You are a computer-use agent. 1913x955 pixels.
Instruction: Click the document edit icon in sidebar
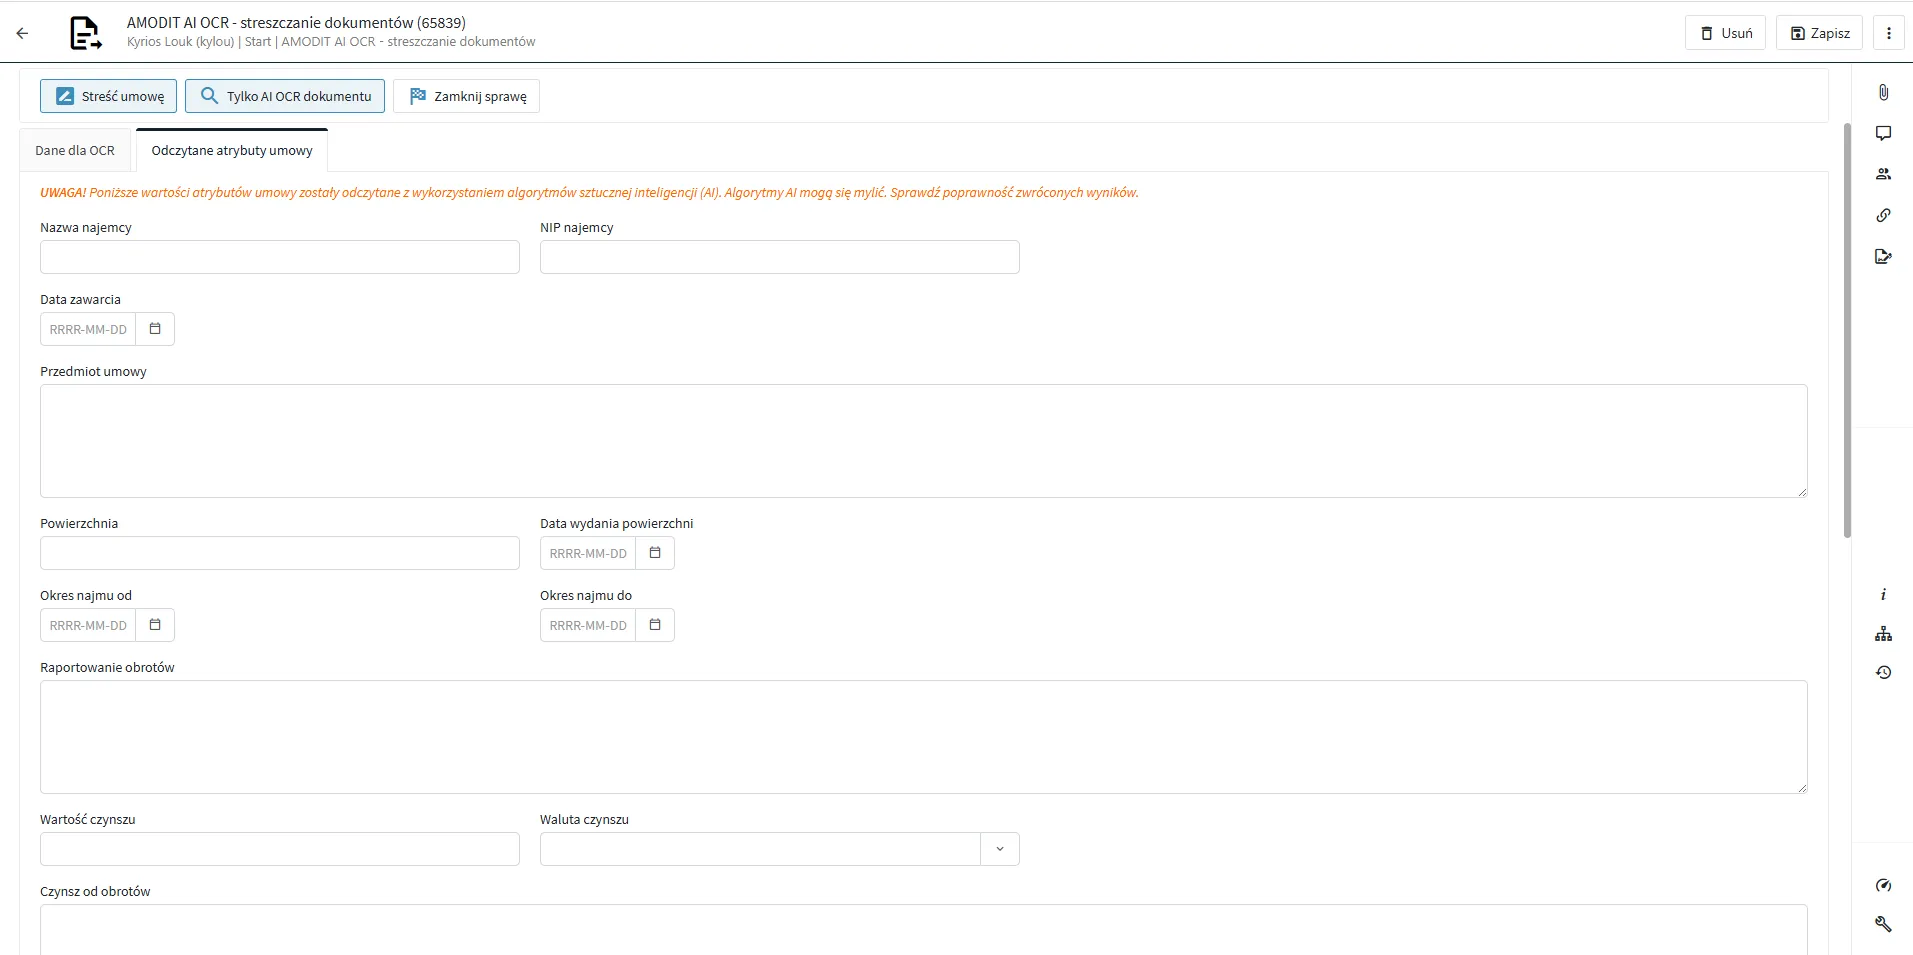1883,257
